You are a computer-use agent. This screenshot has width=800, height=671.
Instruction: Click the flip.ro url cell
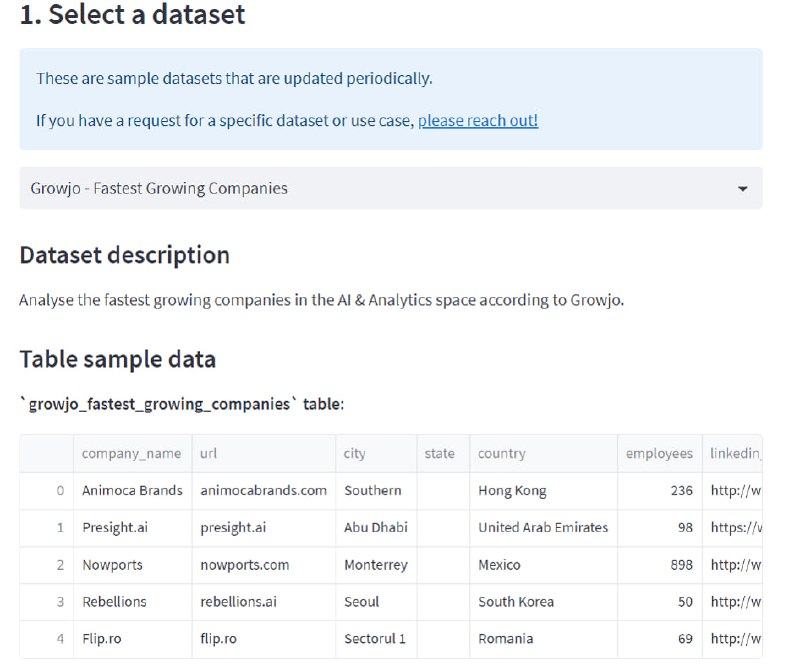point(264,639)
